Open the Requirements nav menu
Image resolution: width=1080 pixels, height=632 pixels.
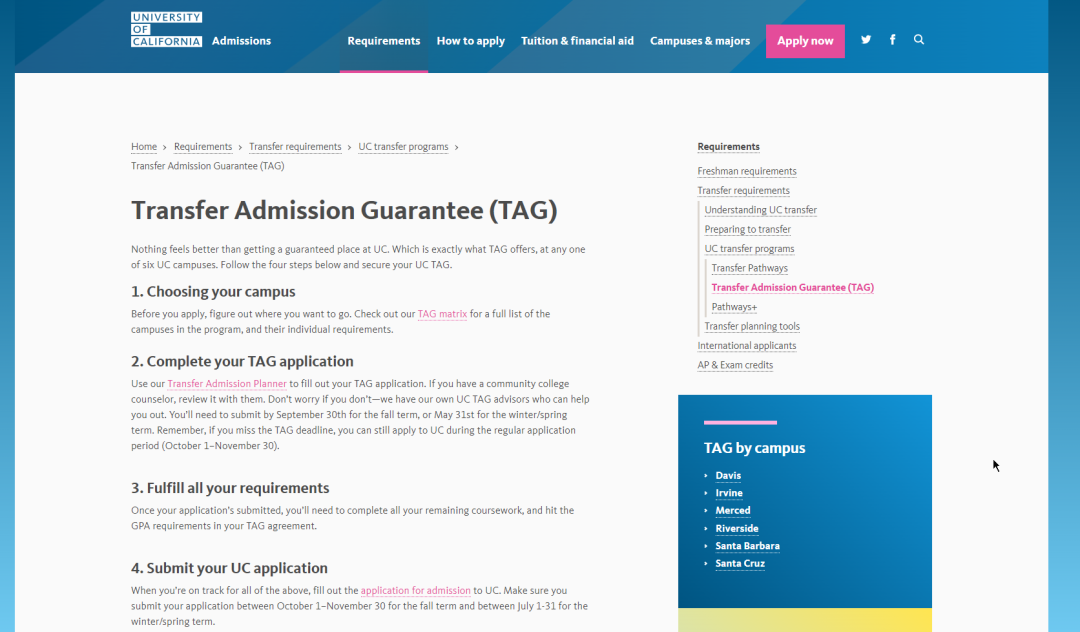pyautogui.click(x=384, y=41)
